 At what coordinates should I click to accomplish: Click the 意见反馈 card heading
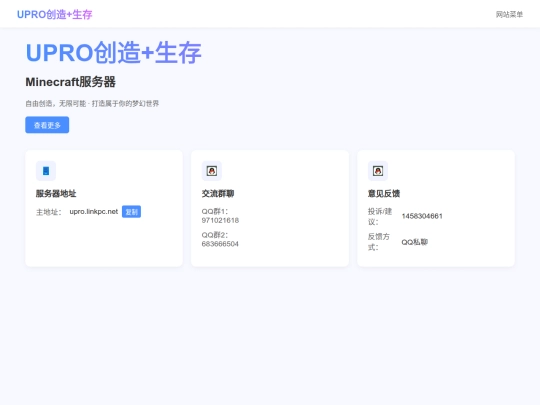(x=384, y=194)
